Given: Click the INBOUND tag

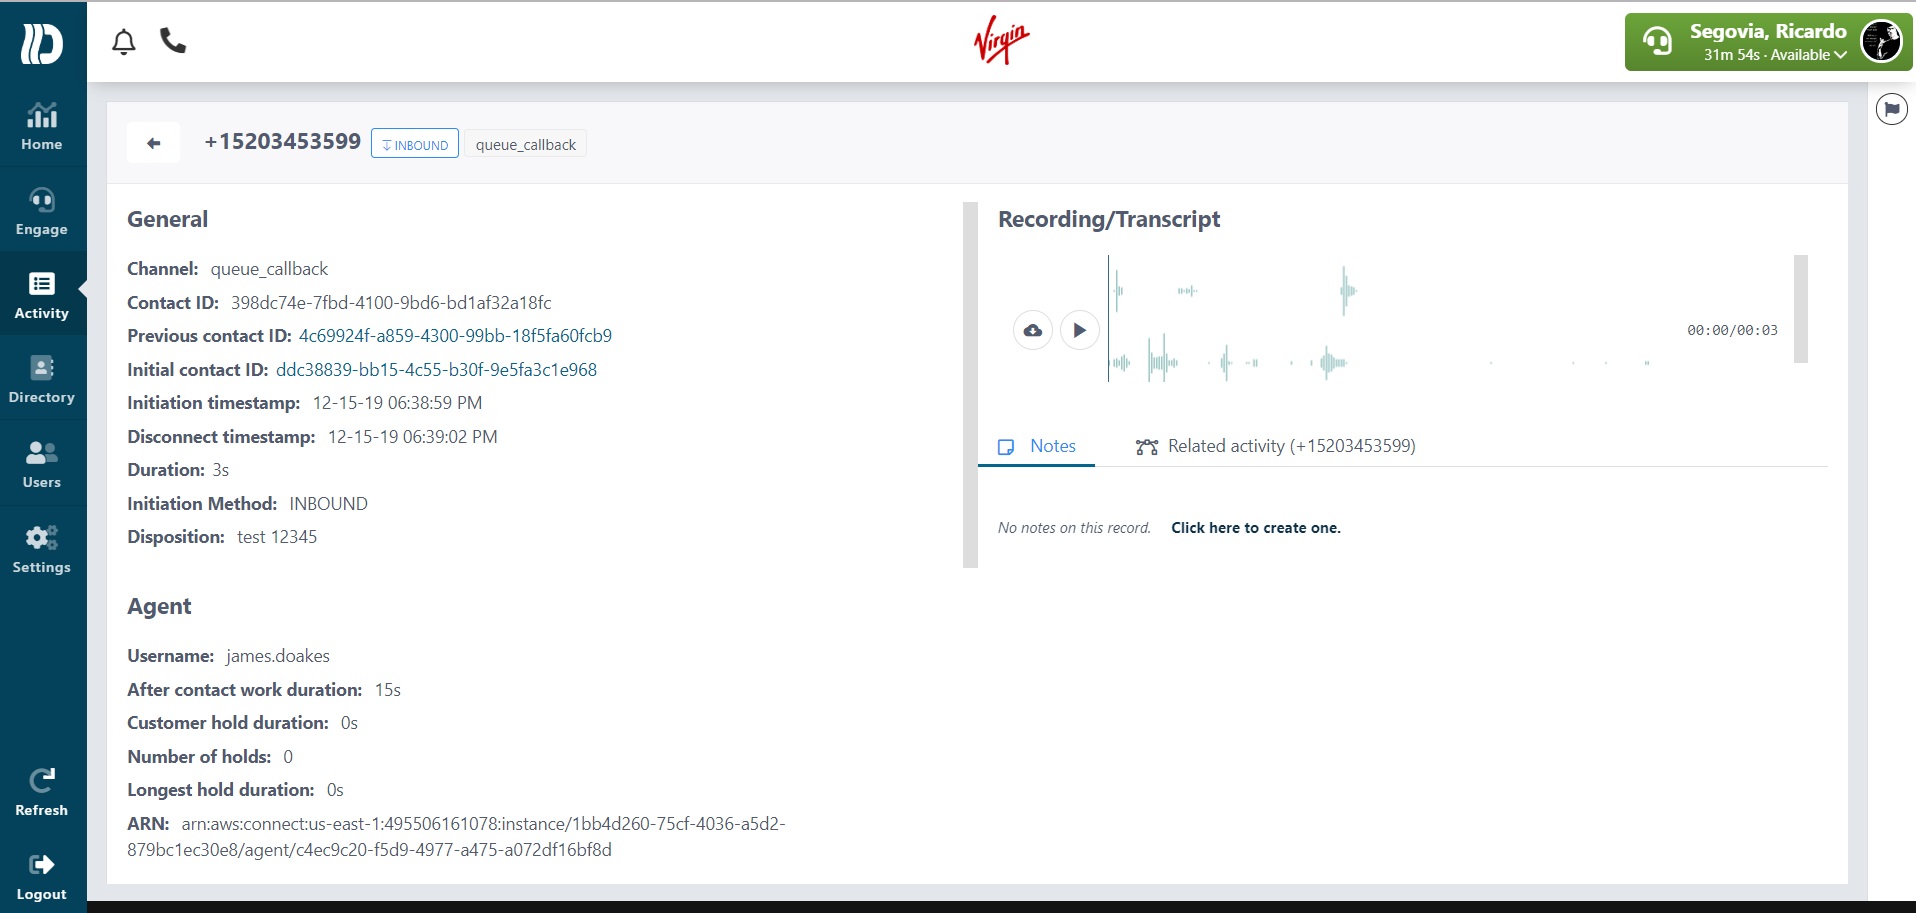Looking at the screenshot, I should (415, 144).
